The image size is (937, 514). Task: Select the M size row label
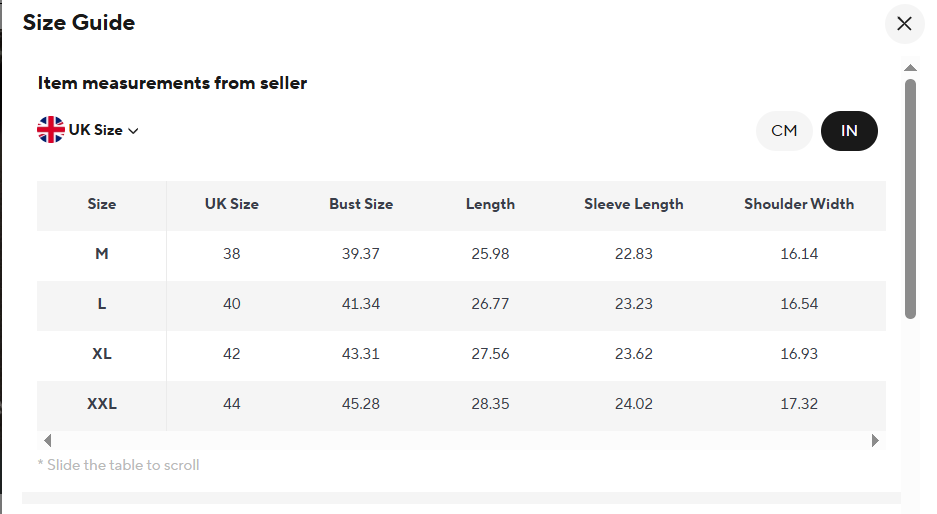click(x=102, y=254)
